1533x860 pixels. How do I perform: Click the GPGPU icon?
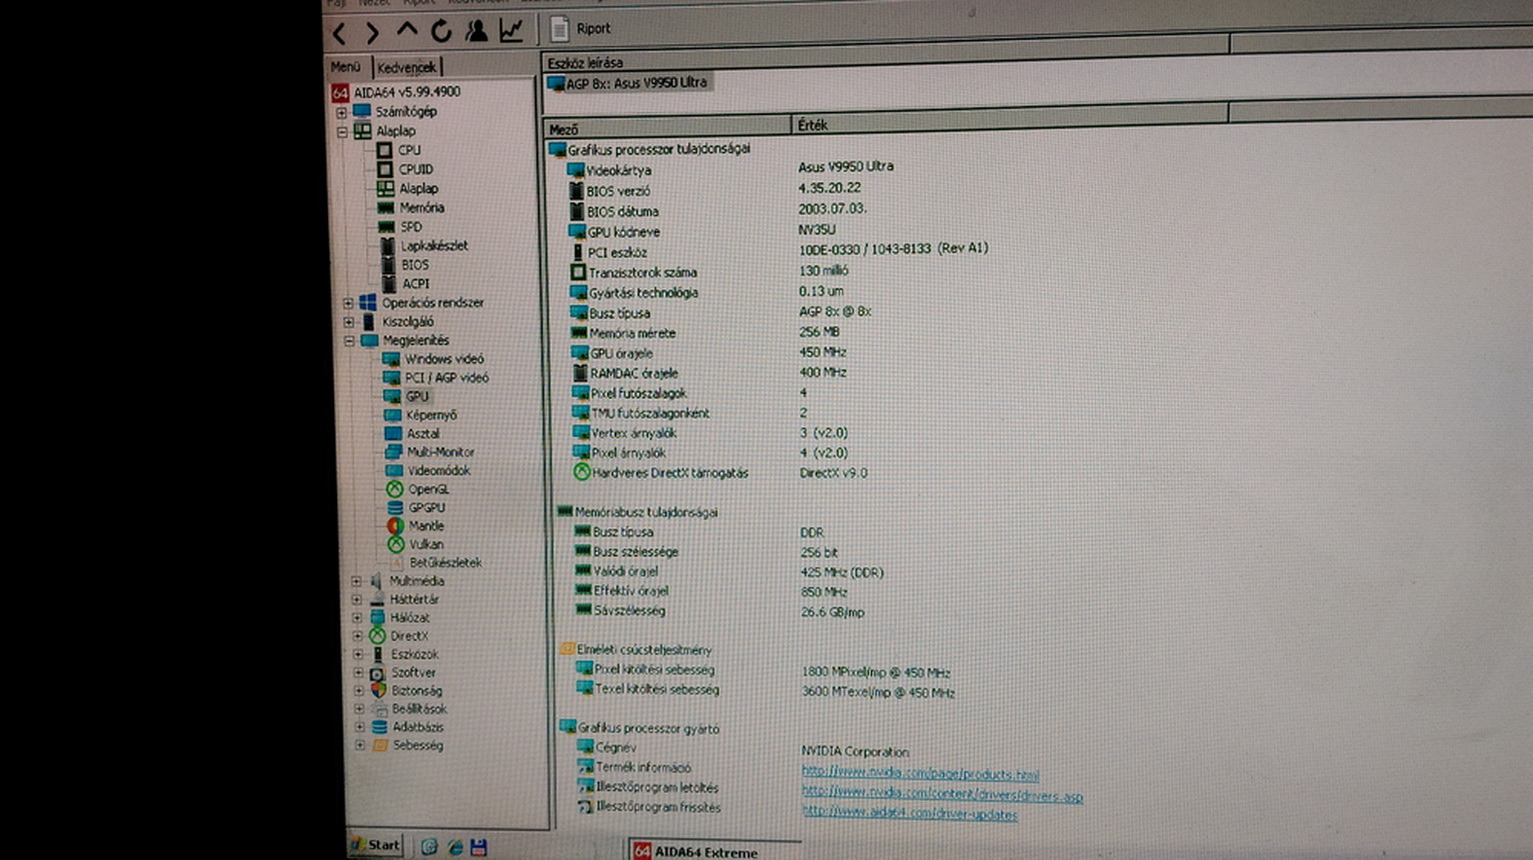[x=395, y=508]
